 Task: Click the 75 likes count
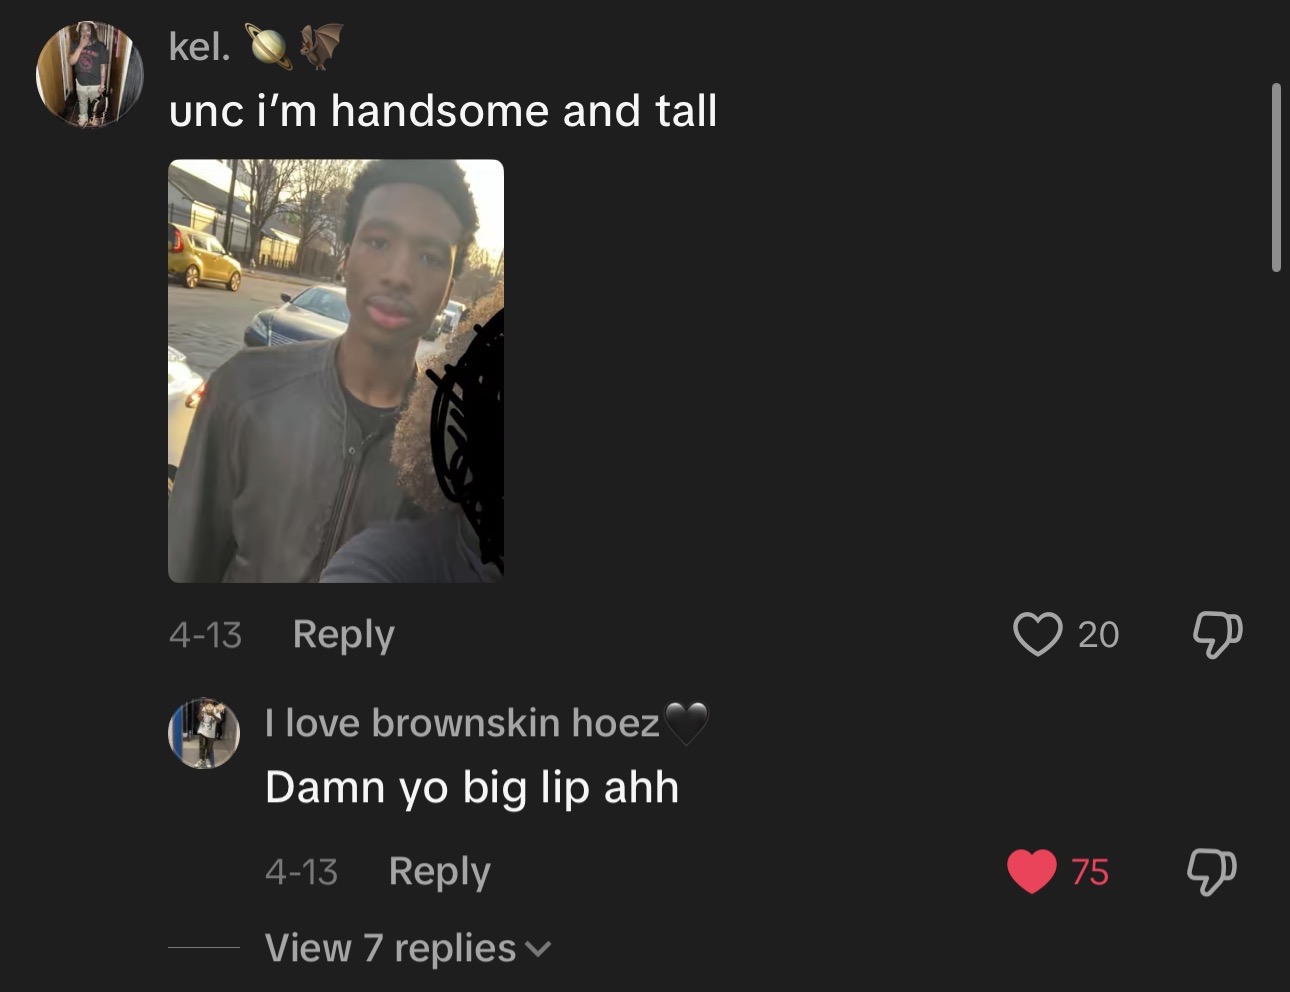(1090, 872)
